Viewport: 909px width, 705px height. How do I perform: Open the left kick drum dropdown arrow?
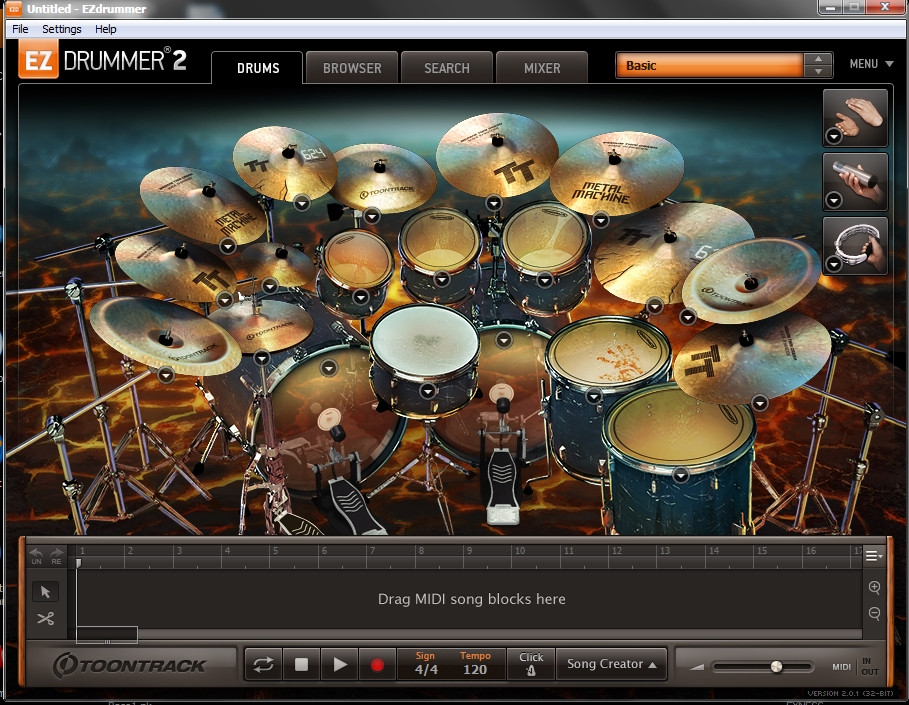tap(329, 368)
